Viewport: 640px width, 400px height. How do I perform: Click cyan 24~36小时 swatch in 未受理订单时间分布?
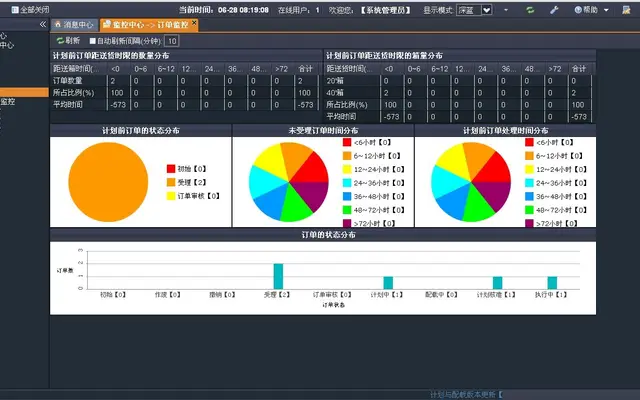(x=347, y=183)
